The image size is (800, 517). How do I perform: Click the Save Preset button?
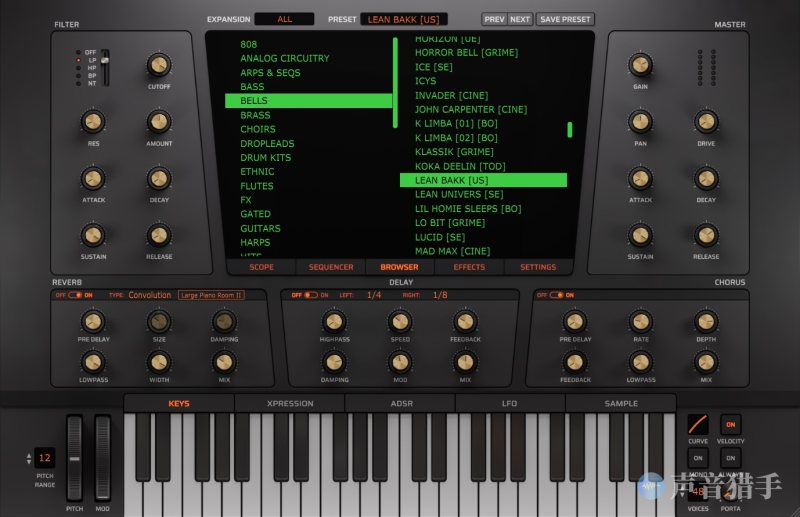pos(565,19)
